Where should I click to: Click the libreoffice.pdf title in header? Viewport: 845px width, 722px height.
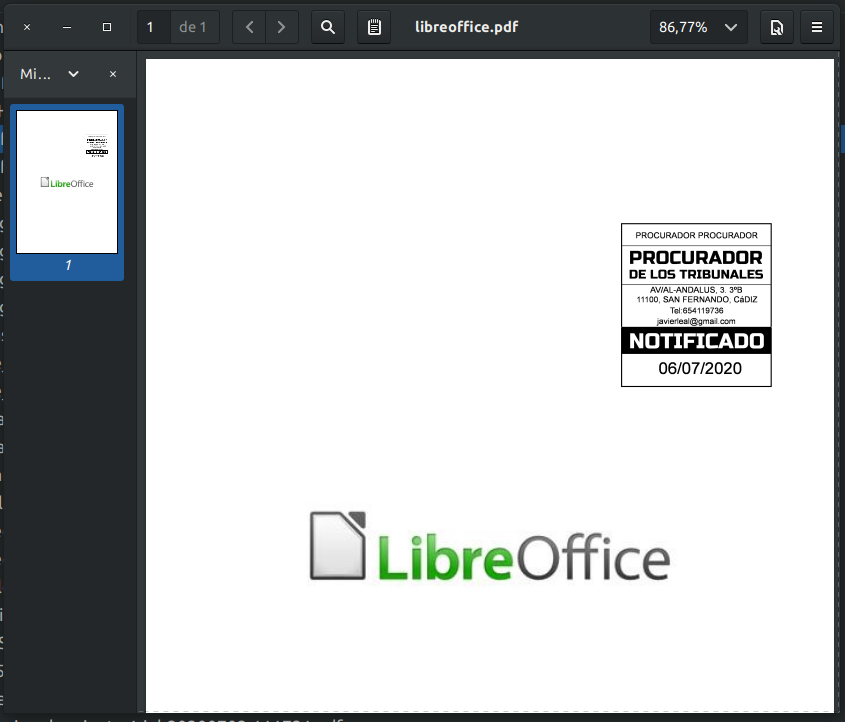(467, 27)
